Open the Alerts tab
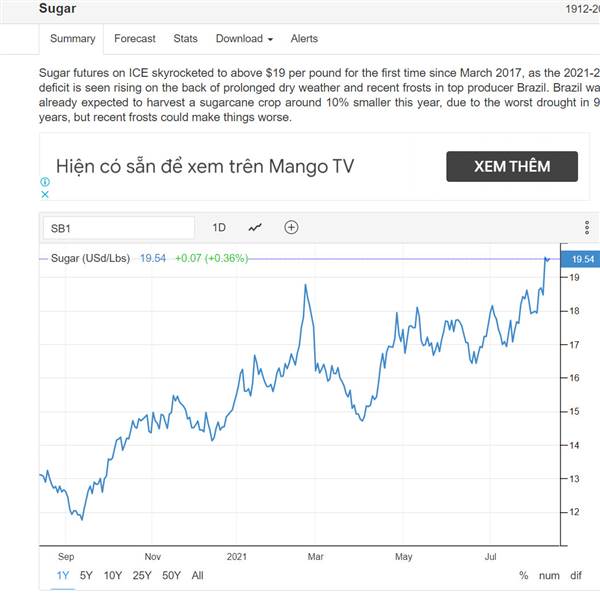 (304, 39)
